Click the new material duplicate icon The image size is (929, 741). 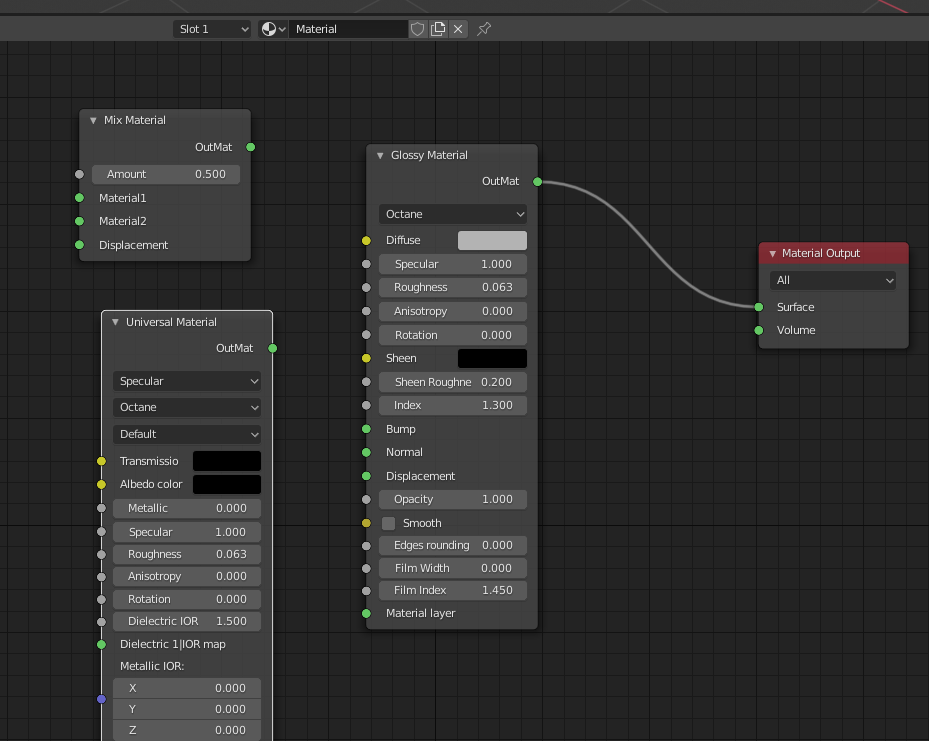point(438,29)
